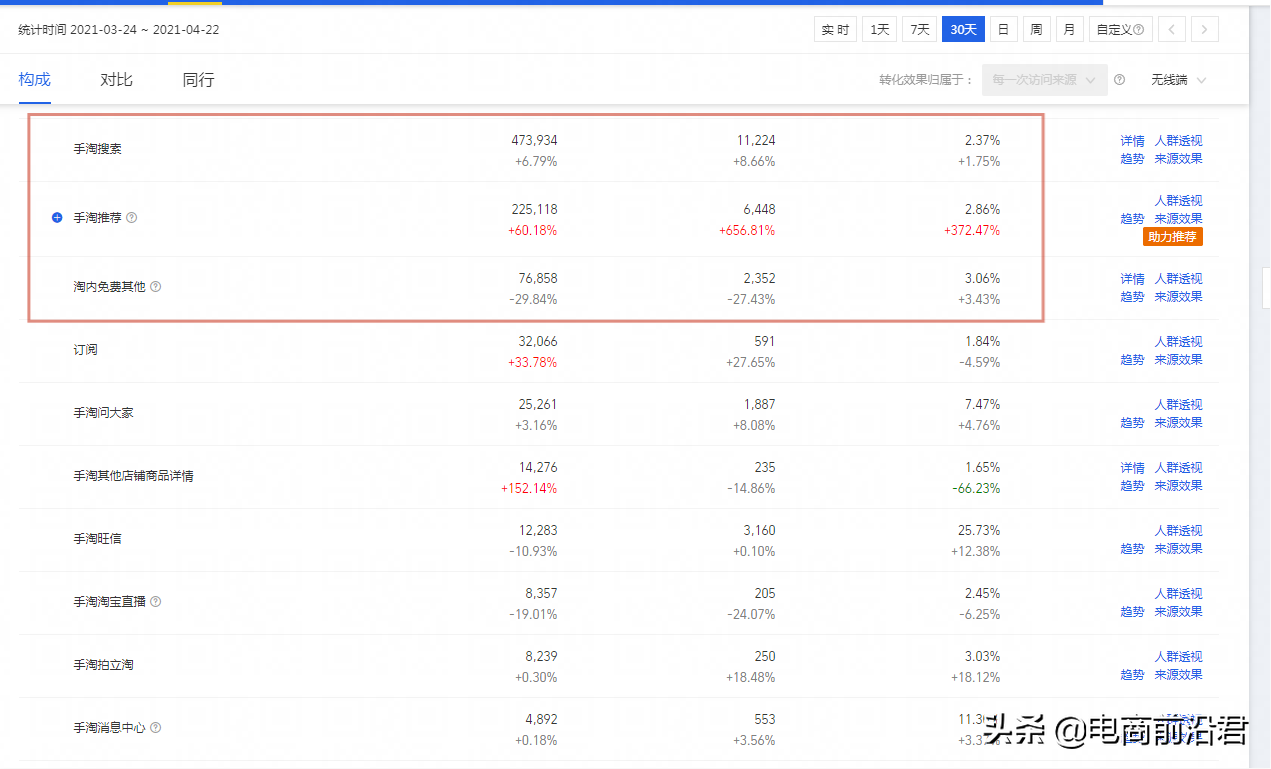This screenshot has width=1271, height=769.
Task: Switch to the 对比 tab
Action: click(x=116, y=80)
